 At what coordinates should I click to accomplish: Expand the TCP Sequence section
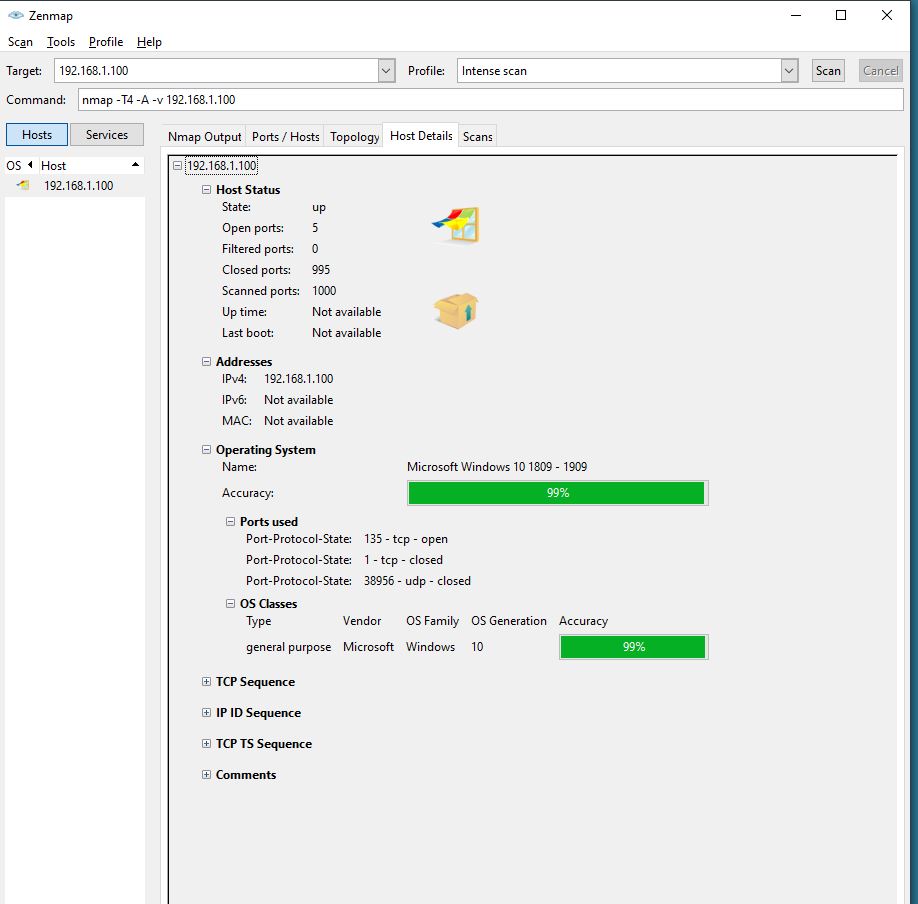[206, 682]
